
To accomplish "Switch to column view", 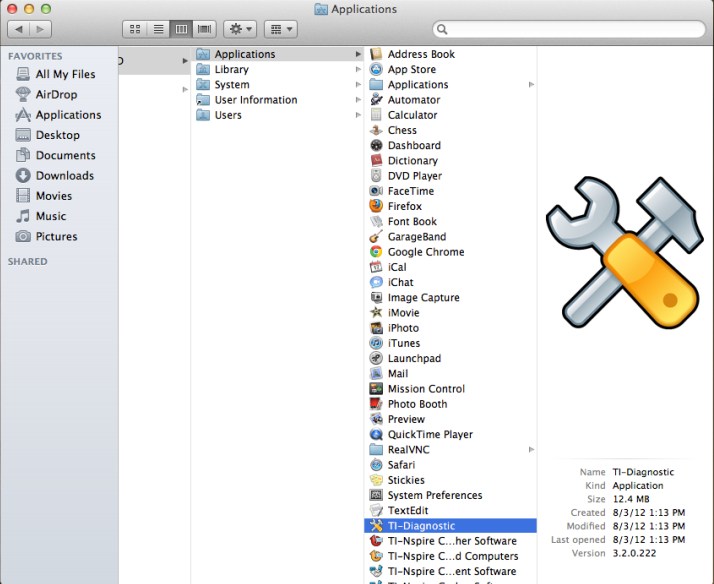I will [181, 29].
